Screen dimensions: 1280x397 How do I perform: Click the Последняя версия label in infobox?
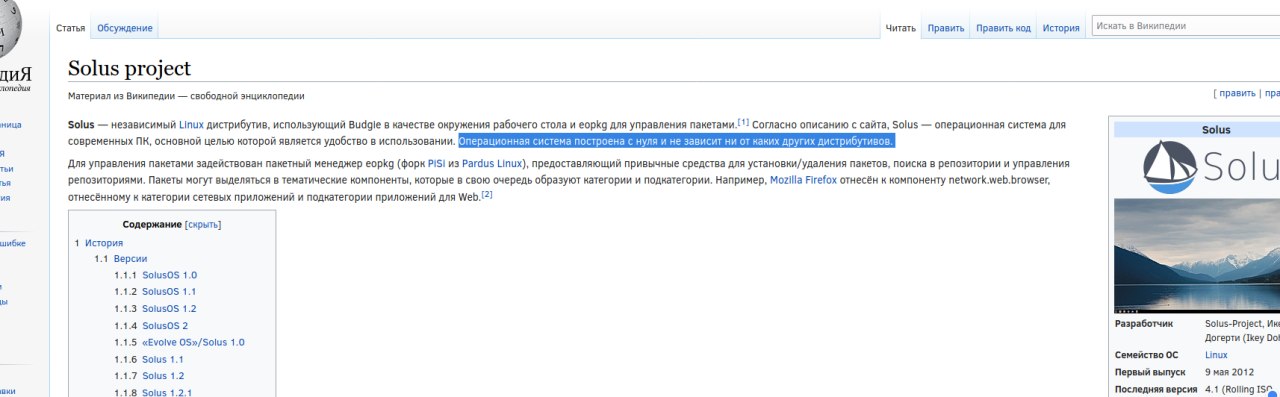pos(1156,389)
